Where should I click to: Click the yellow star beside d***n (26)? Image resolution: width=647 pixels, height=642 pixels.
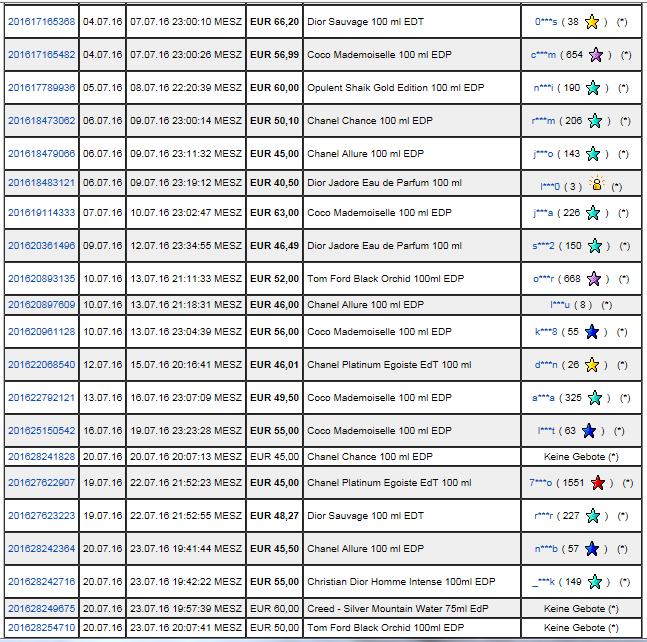tap(592, 364)
